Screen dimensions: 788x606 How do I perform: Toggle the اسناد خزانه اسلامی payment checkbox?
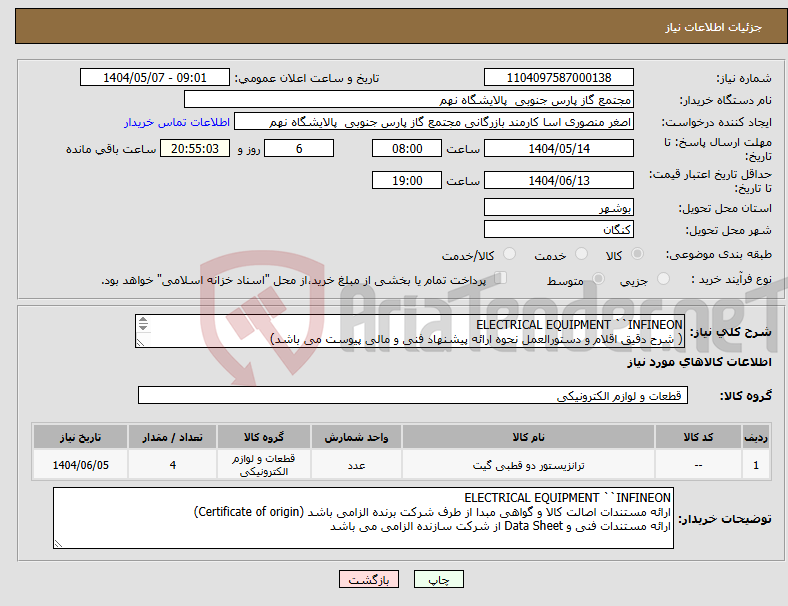tap(501, 278)
